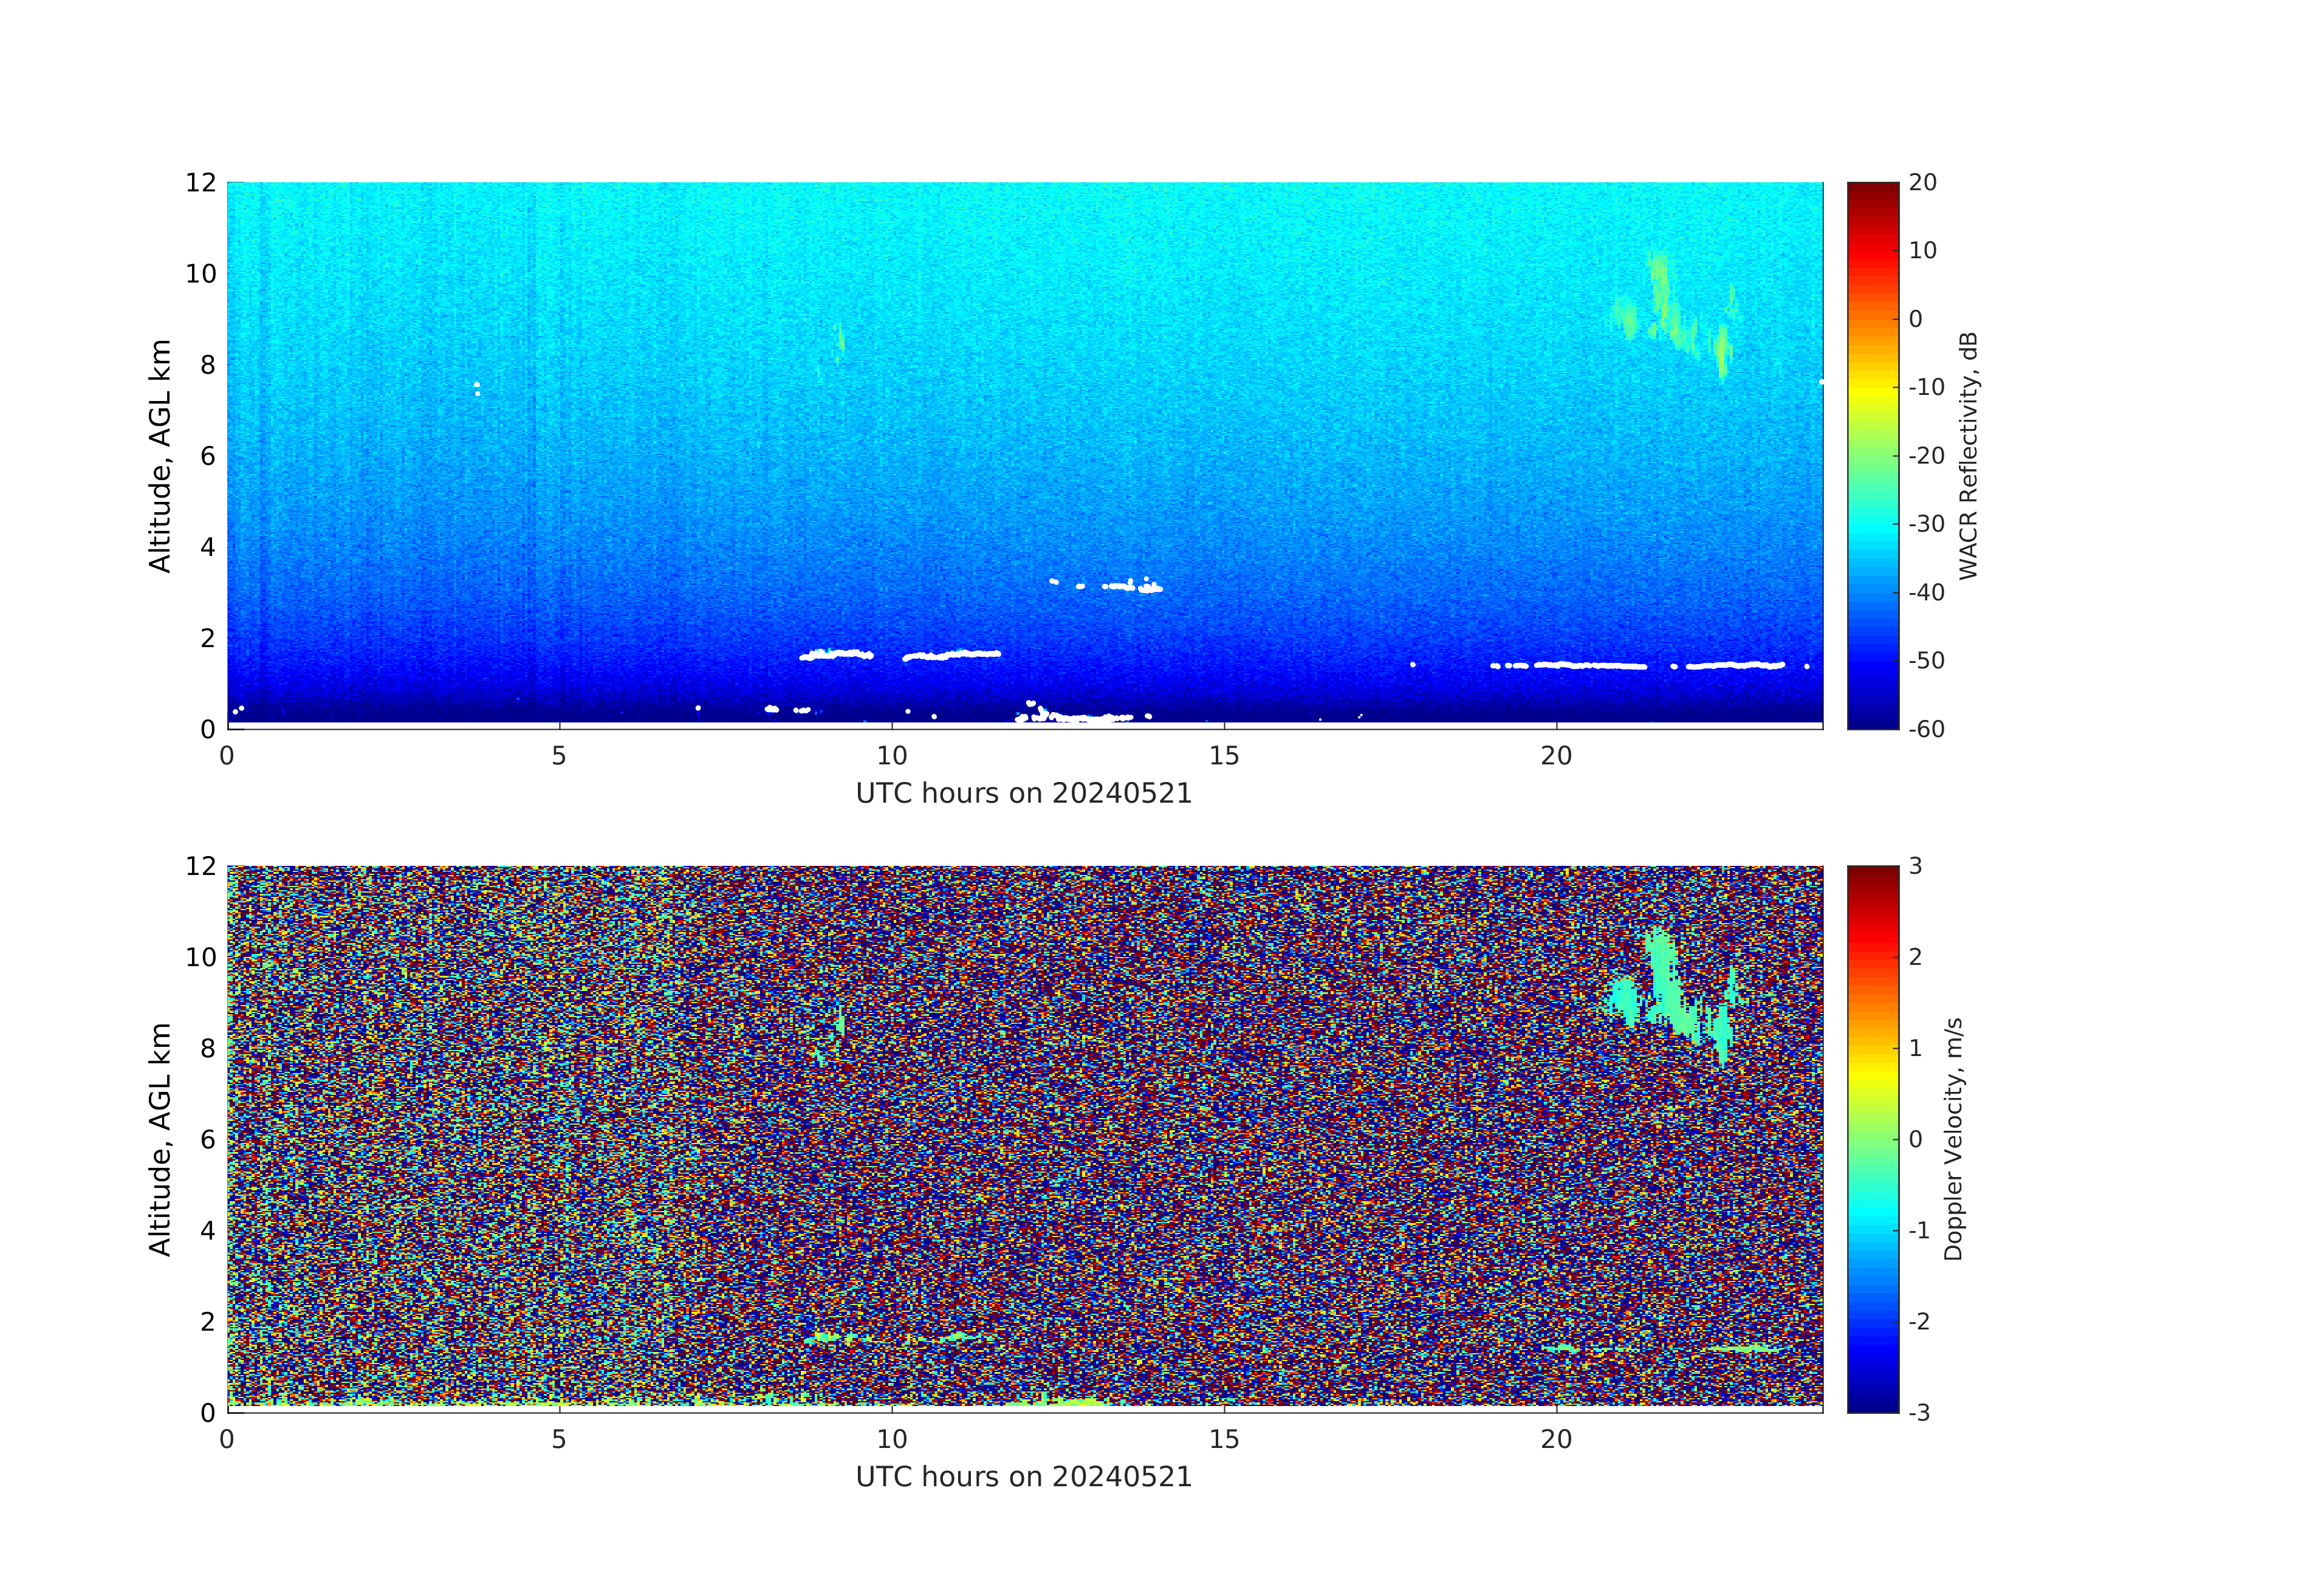Click the top plot x-axis title
Screen dimensions: 2324x1595
[1023, 794]
